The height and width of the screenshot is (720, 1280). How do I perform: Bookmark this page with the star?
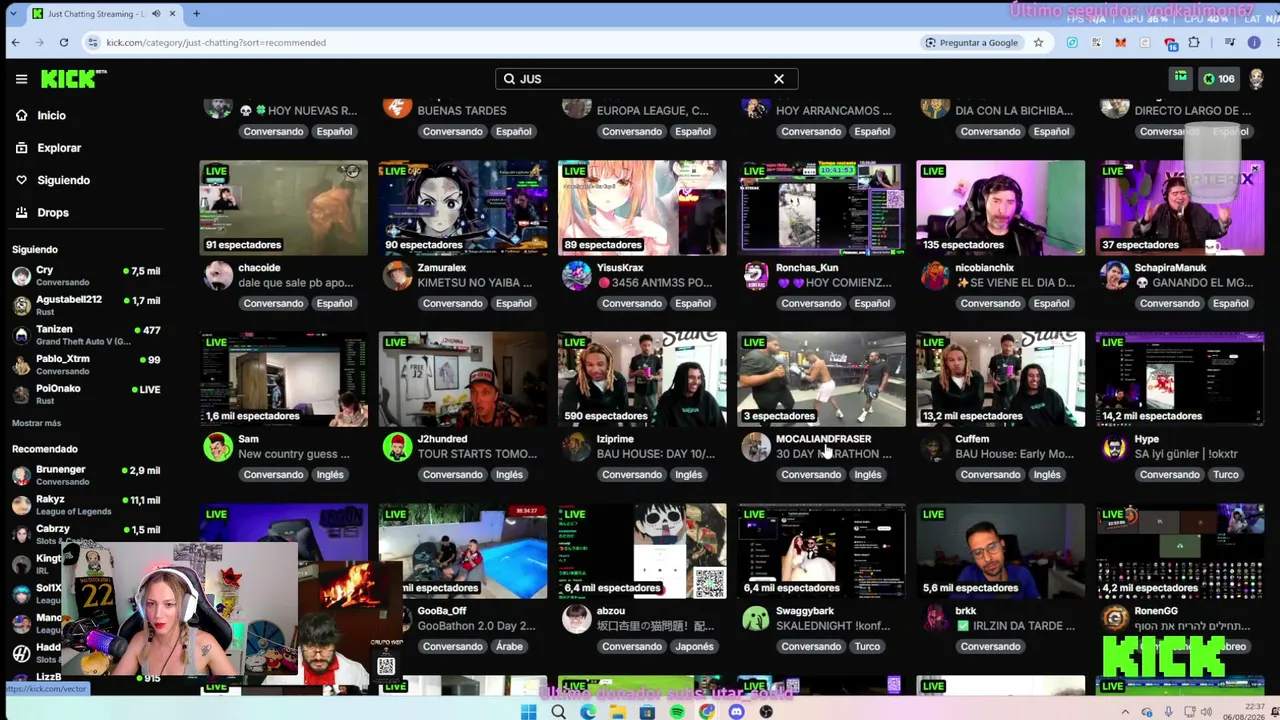[x=1038, y=42]
